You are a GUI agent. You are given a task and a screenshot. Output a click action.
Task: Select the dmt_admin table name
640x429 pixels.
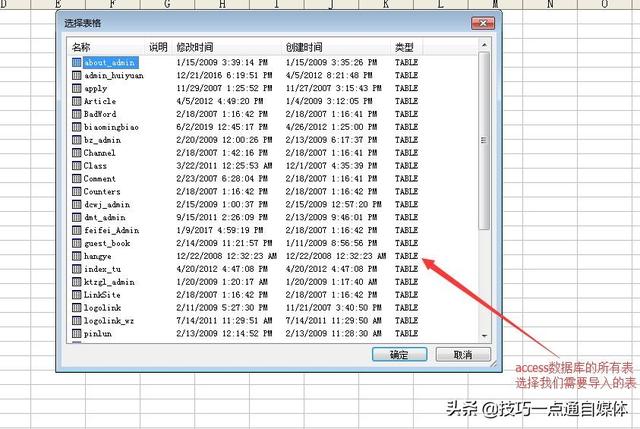tap(104, 218)
